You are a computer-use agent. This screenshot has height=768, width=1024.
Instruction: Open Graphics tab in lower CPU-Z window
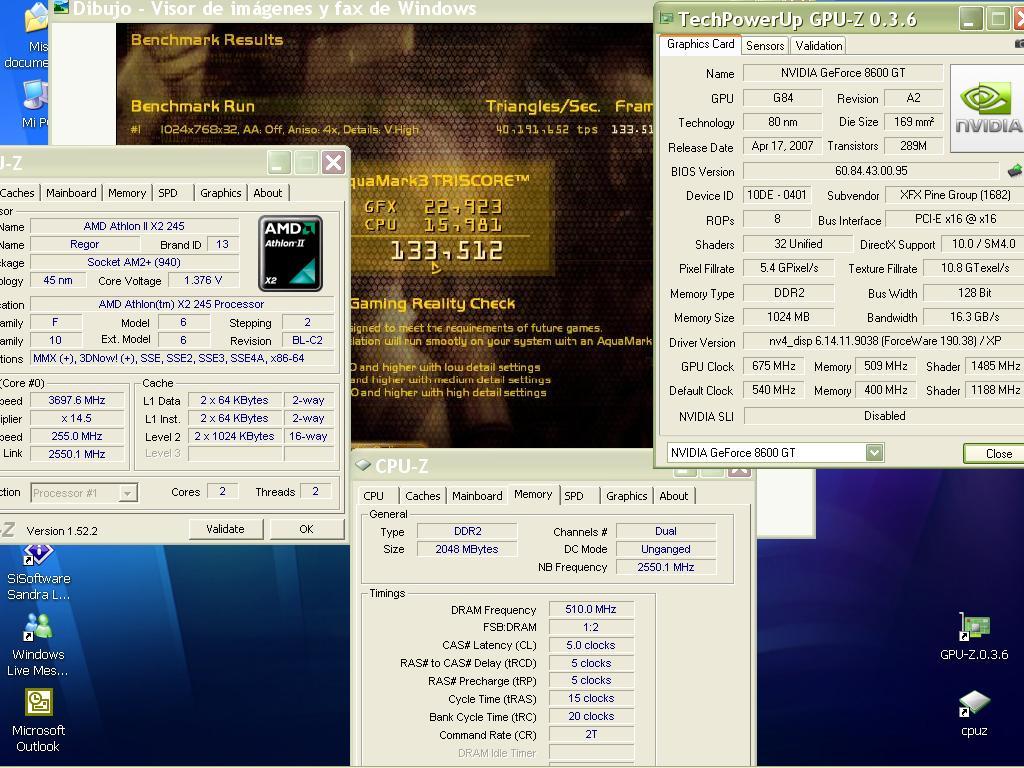pyautogui.click(x=626, y=496)
